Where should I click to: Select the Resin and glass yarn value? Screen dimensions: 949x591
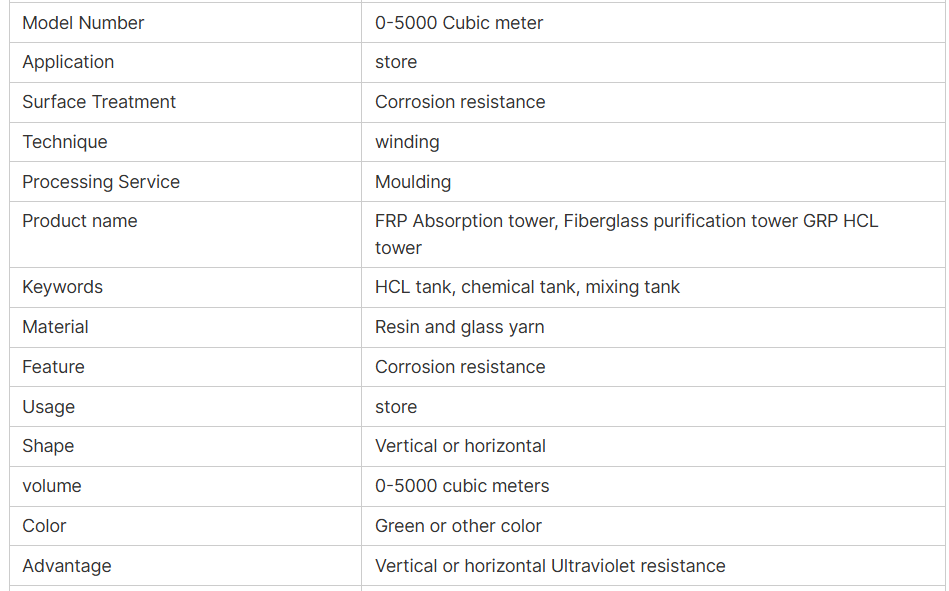(x=460, y=327)
